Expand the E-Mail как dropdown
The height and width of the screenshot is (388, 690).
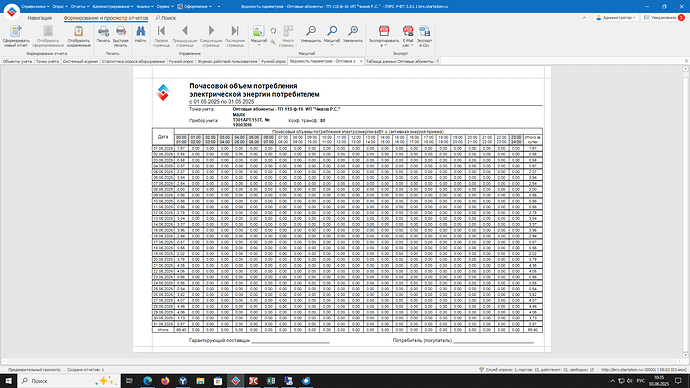[x=408, y=36]
